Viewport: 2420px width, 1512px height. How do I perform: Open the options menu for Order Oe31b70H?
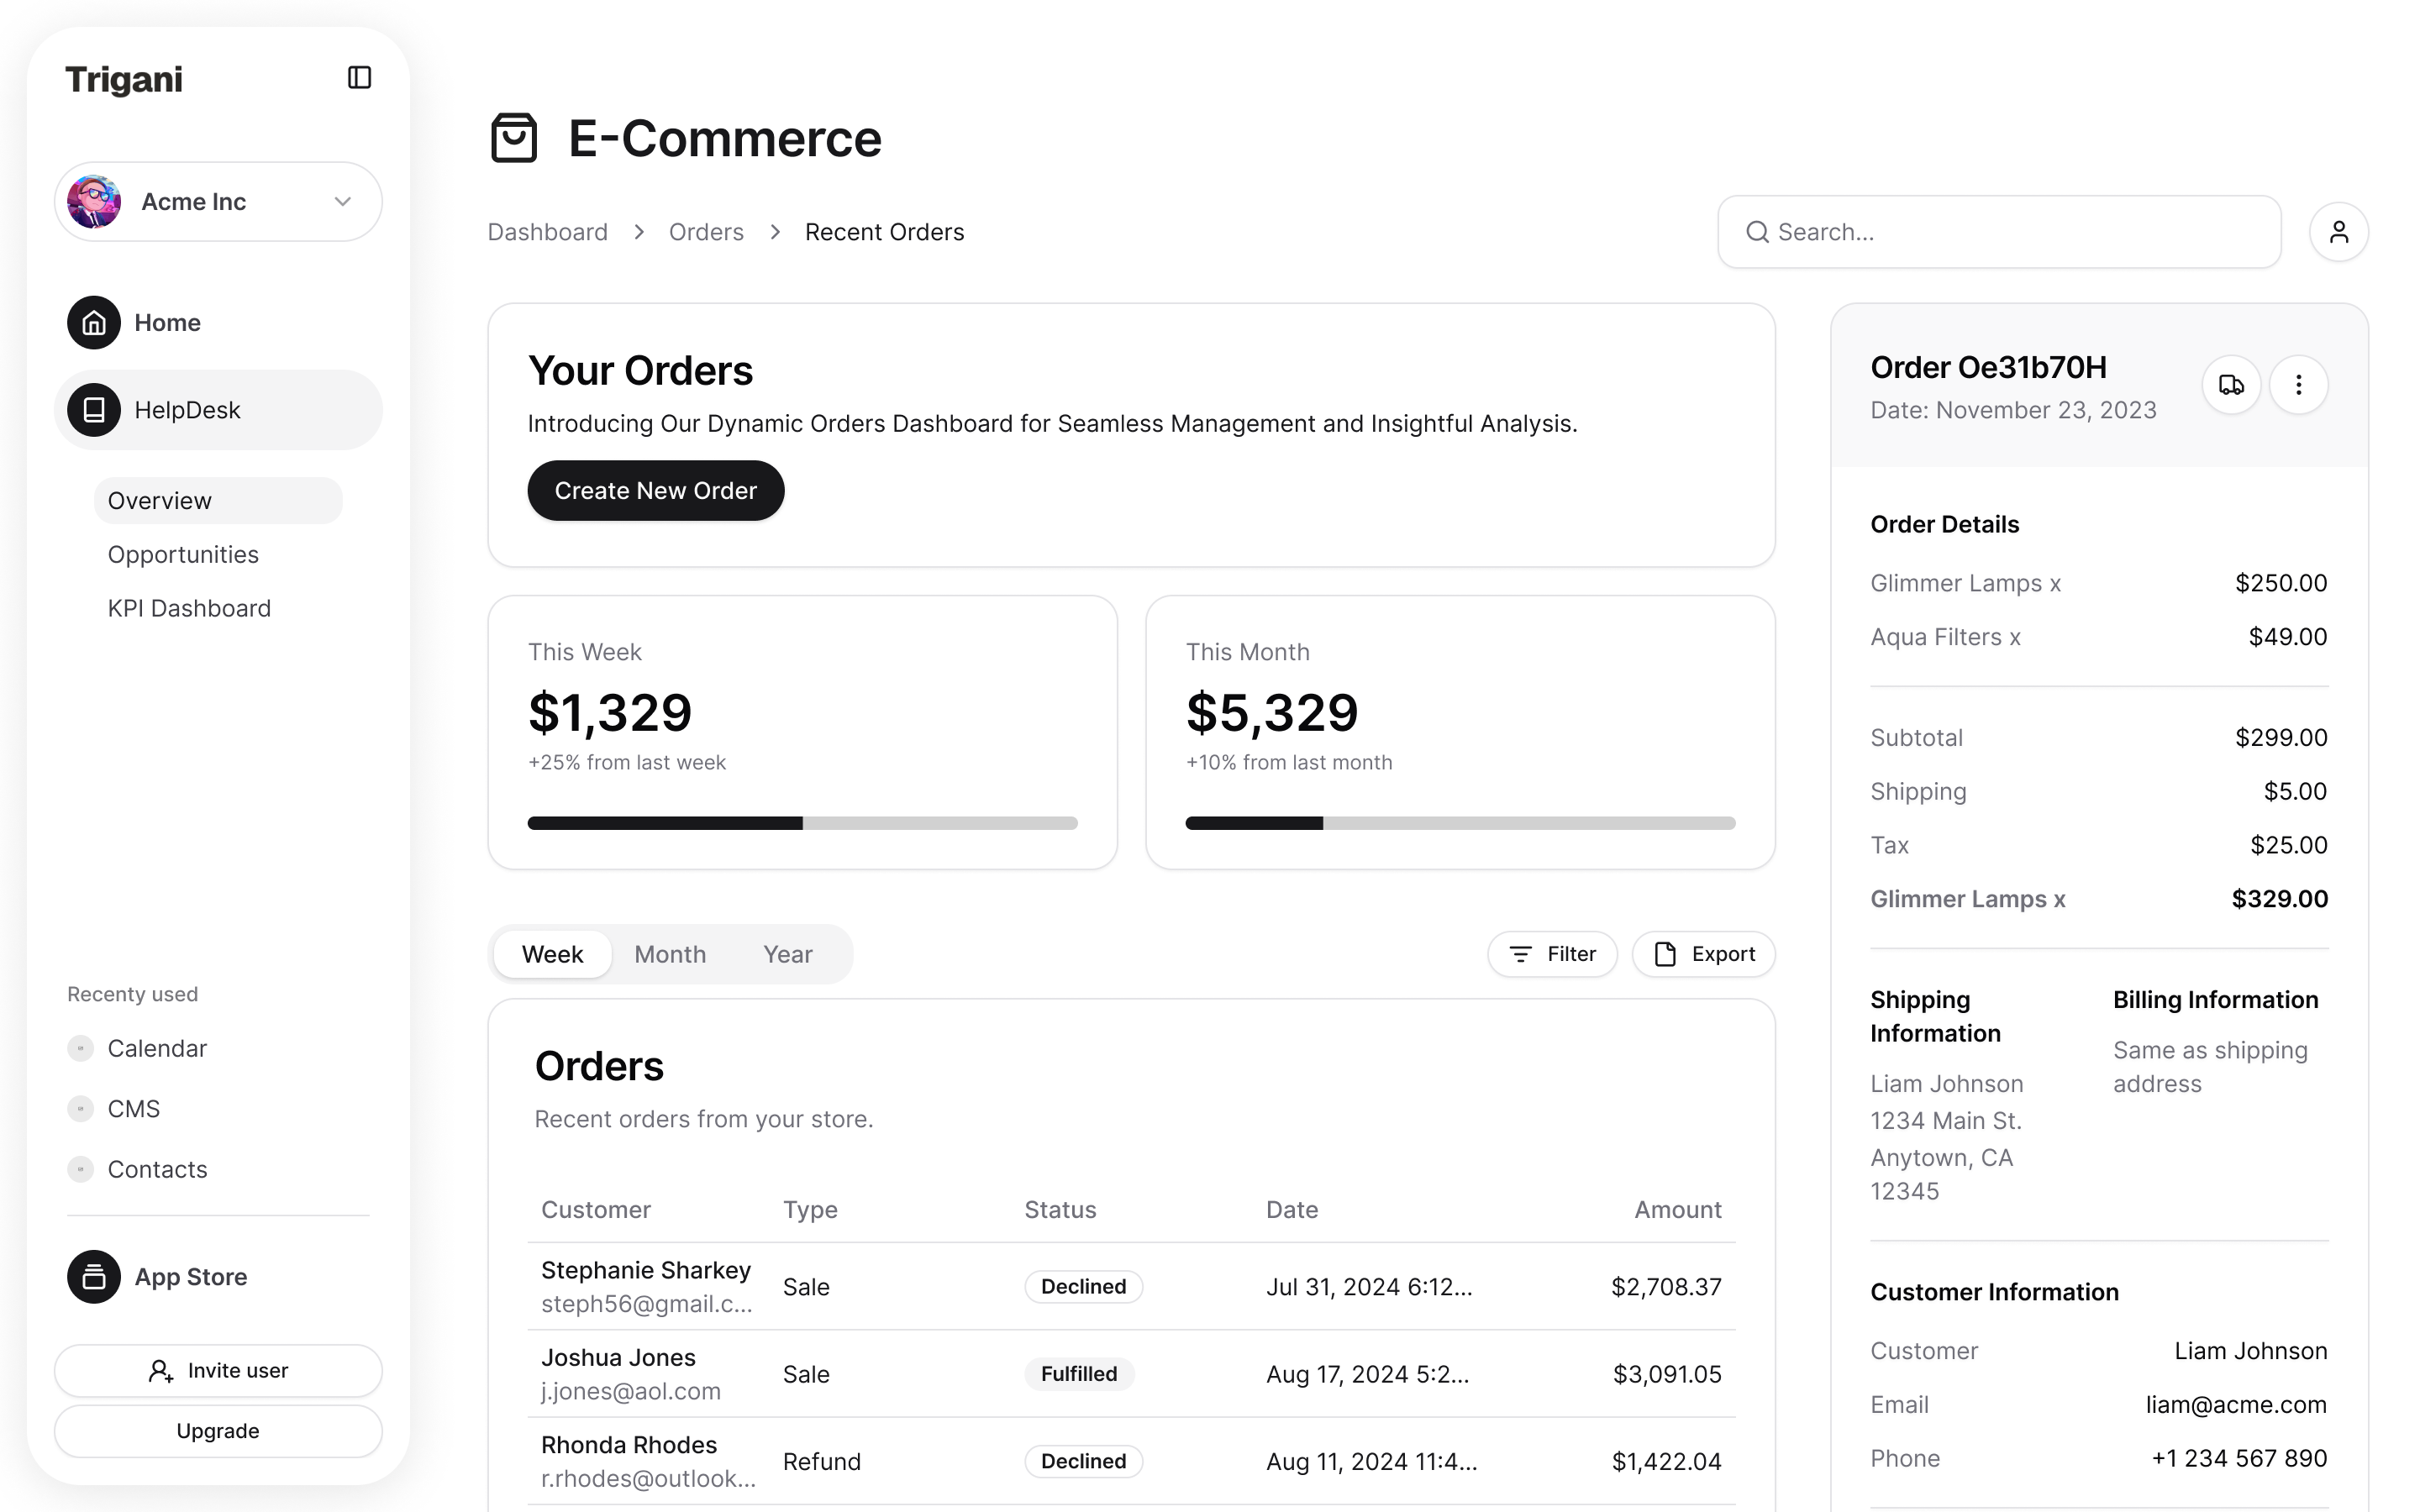tap(2298, 384)
